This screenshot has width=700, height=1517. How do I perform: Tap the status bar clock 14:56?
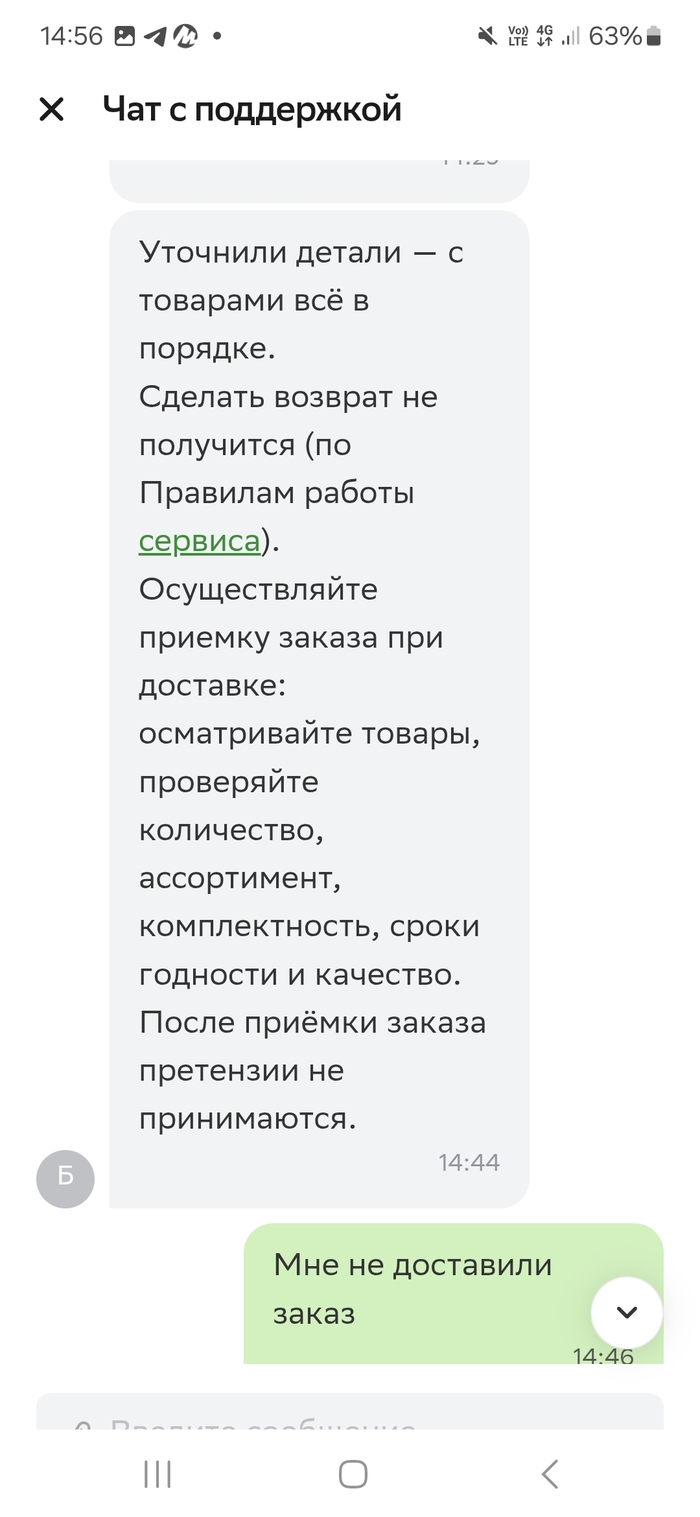pyautogui.click(x=71, y=37)
